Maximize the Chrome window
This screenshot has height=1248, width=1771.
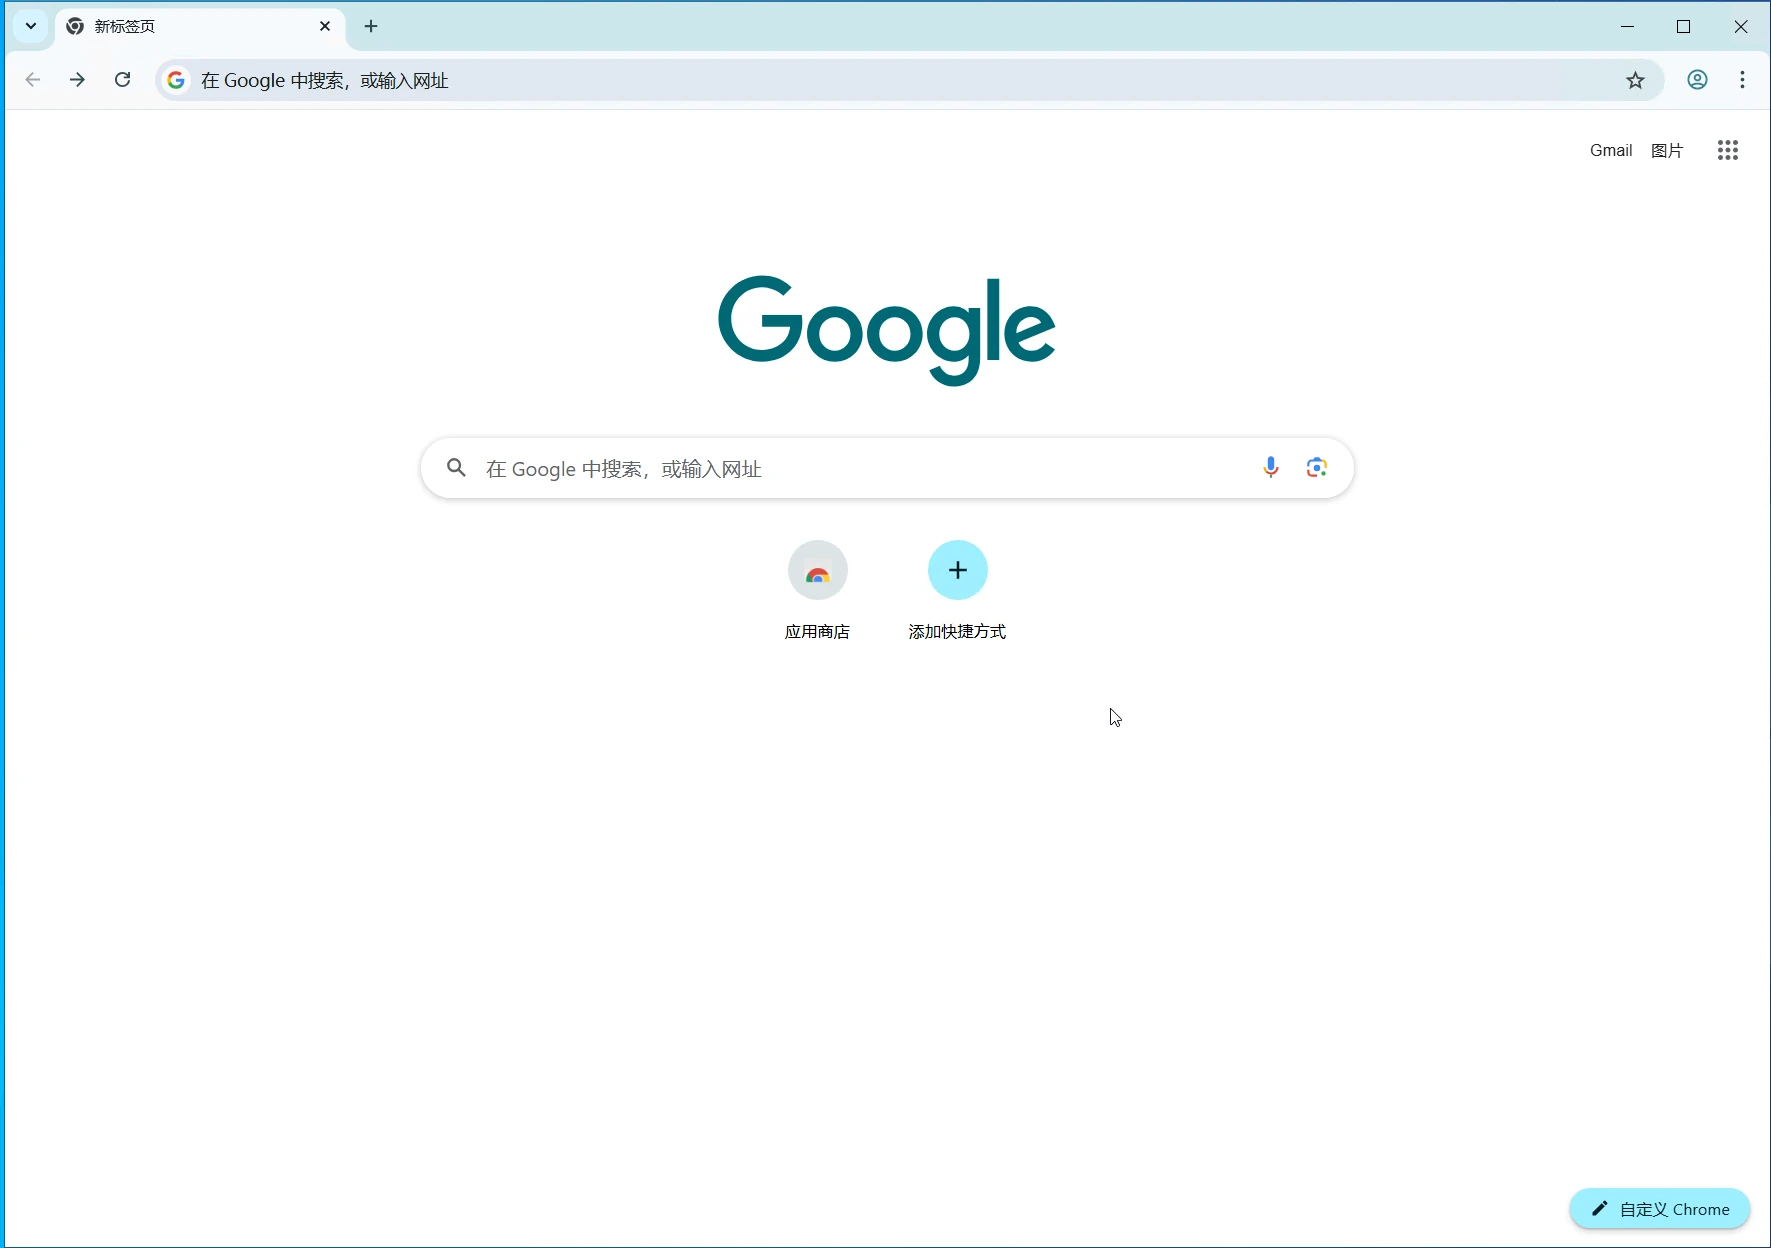[x=1684, y=27]
